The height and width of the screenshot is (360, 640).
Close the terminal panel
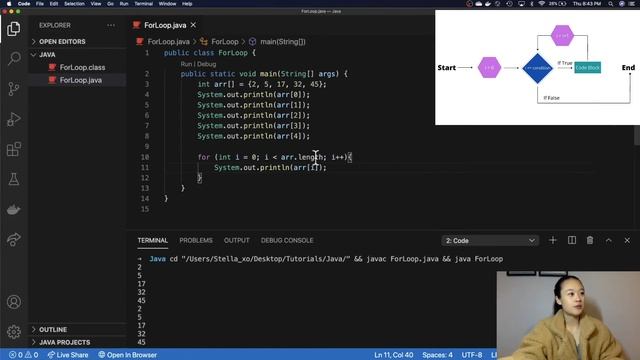coord(627,240)
